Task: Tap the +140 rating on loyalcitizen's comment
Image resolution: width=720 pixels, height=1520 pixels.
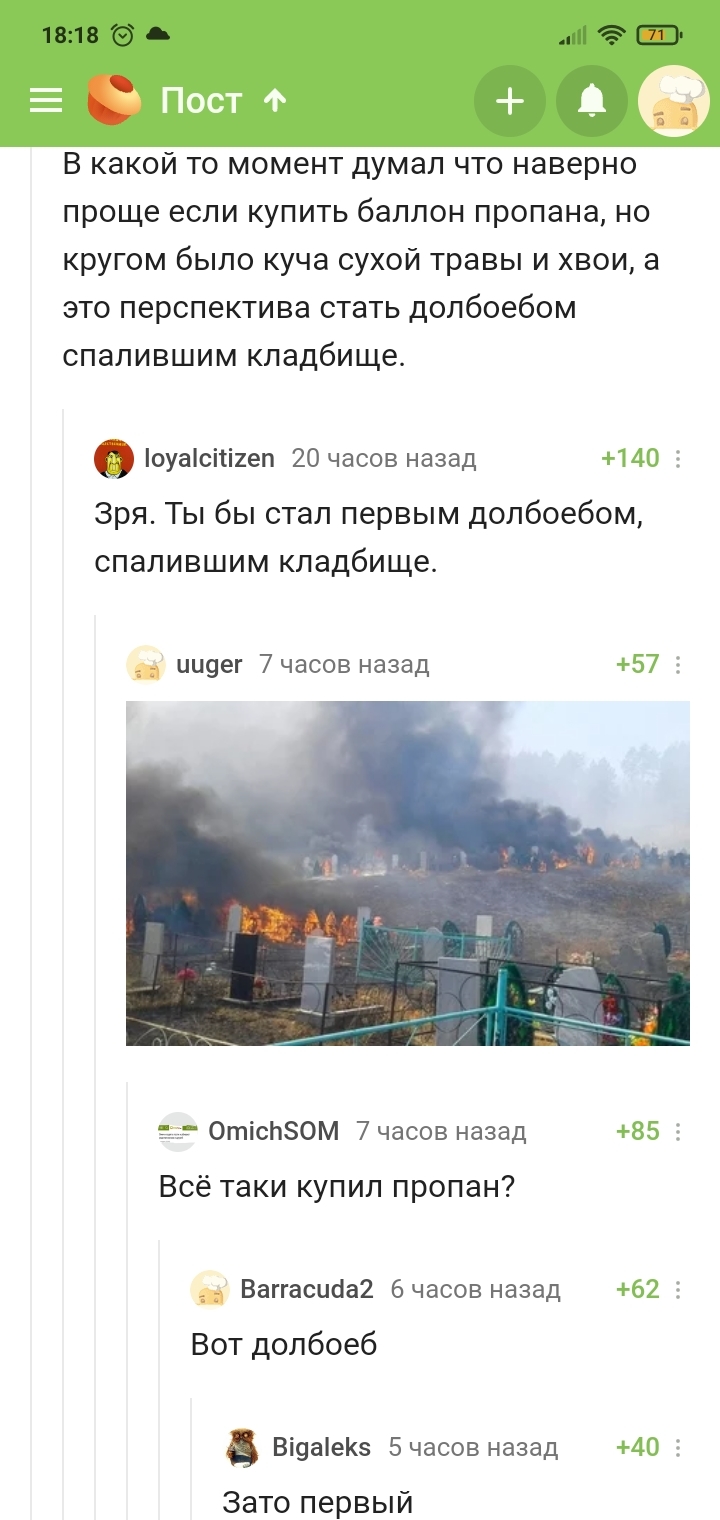Action: (x=630, y=459)
